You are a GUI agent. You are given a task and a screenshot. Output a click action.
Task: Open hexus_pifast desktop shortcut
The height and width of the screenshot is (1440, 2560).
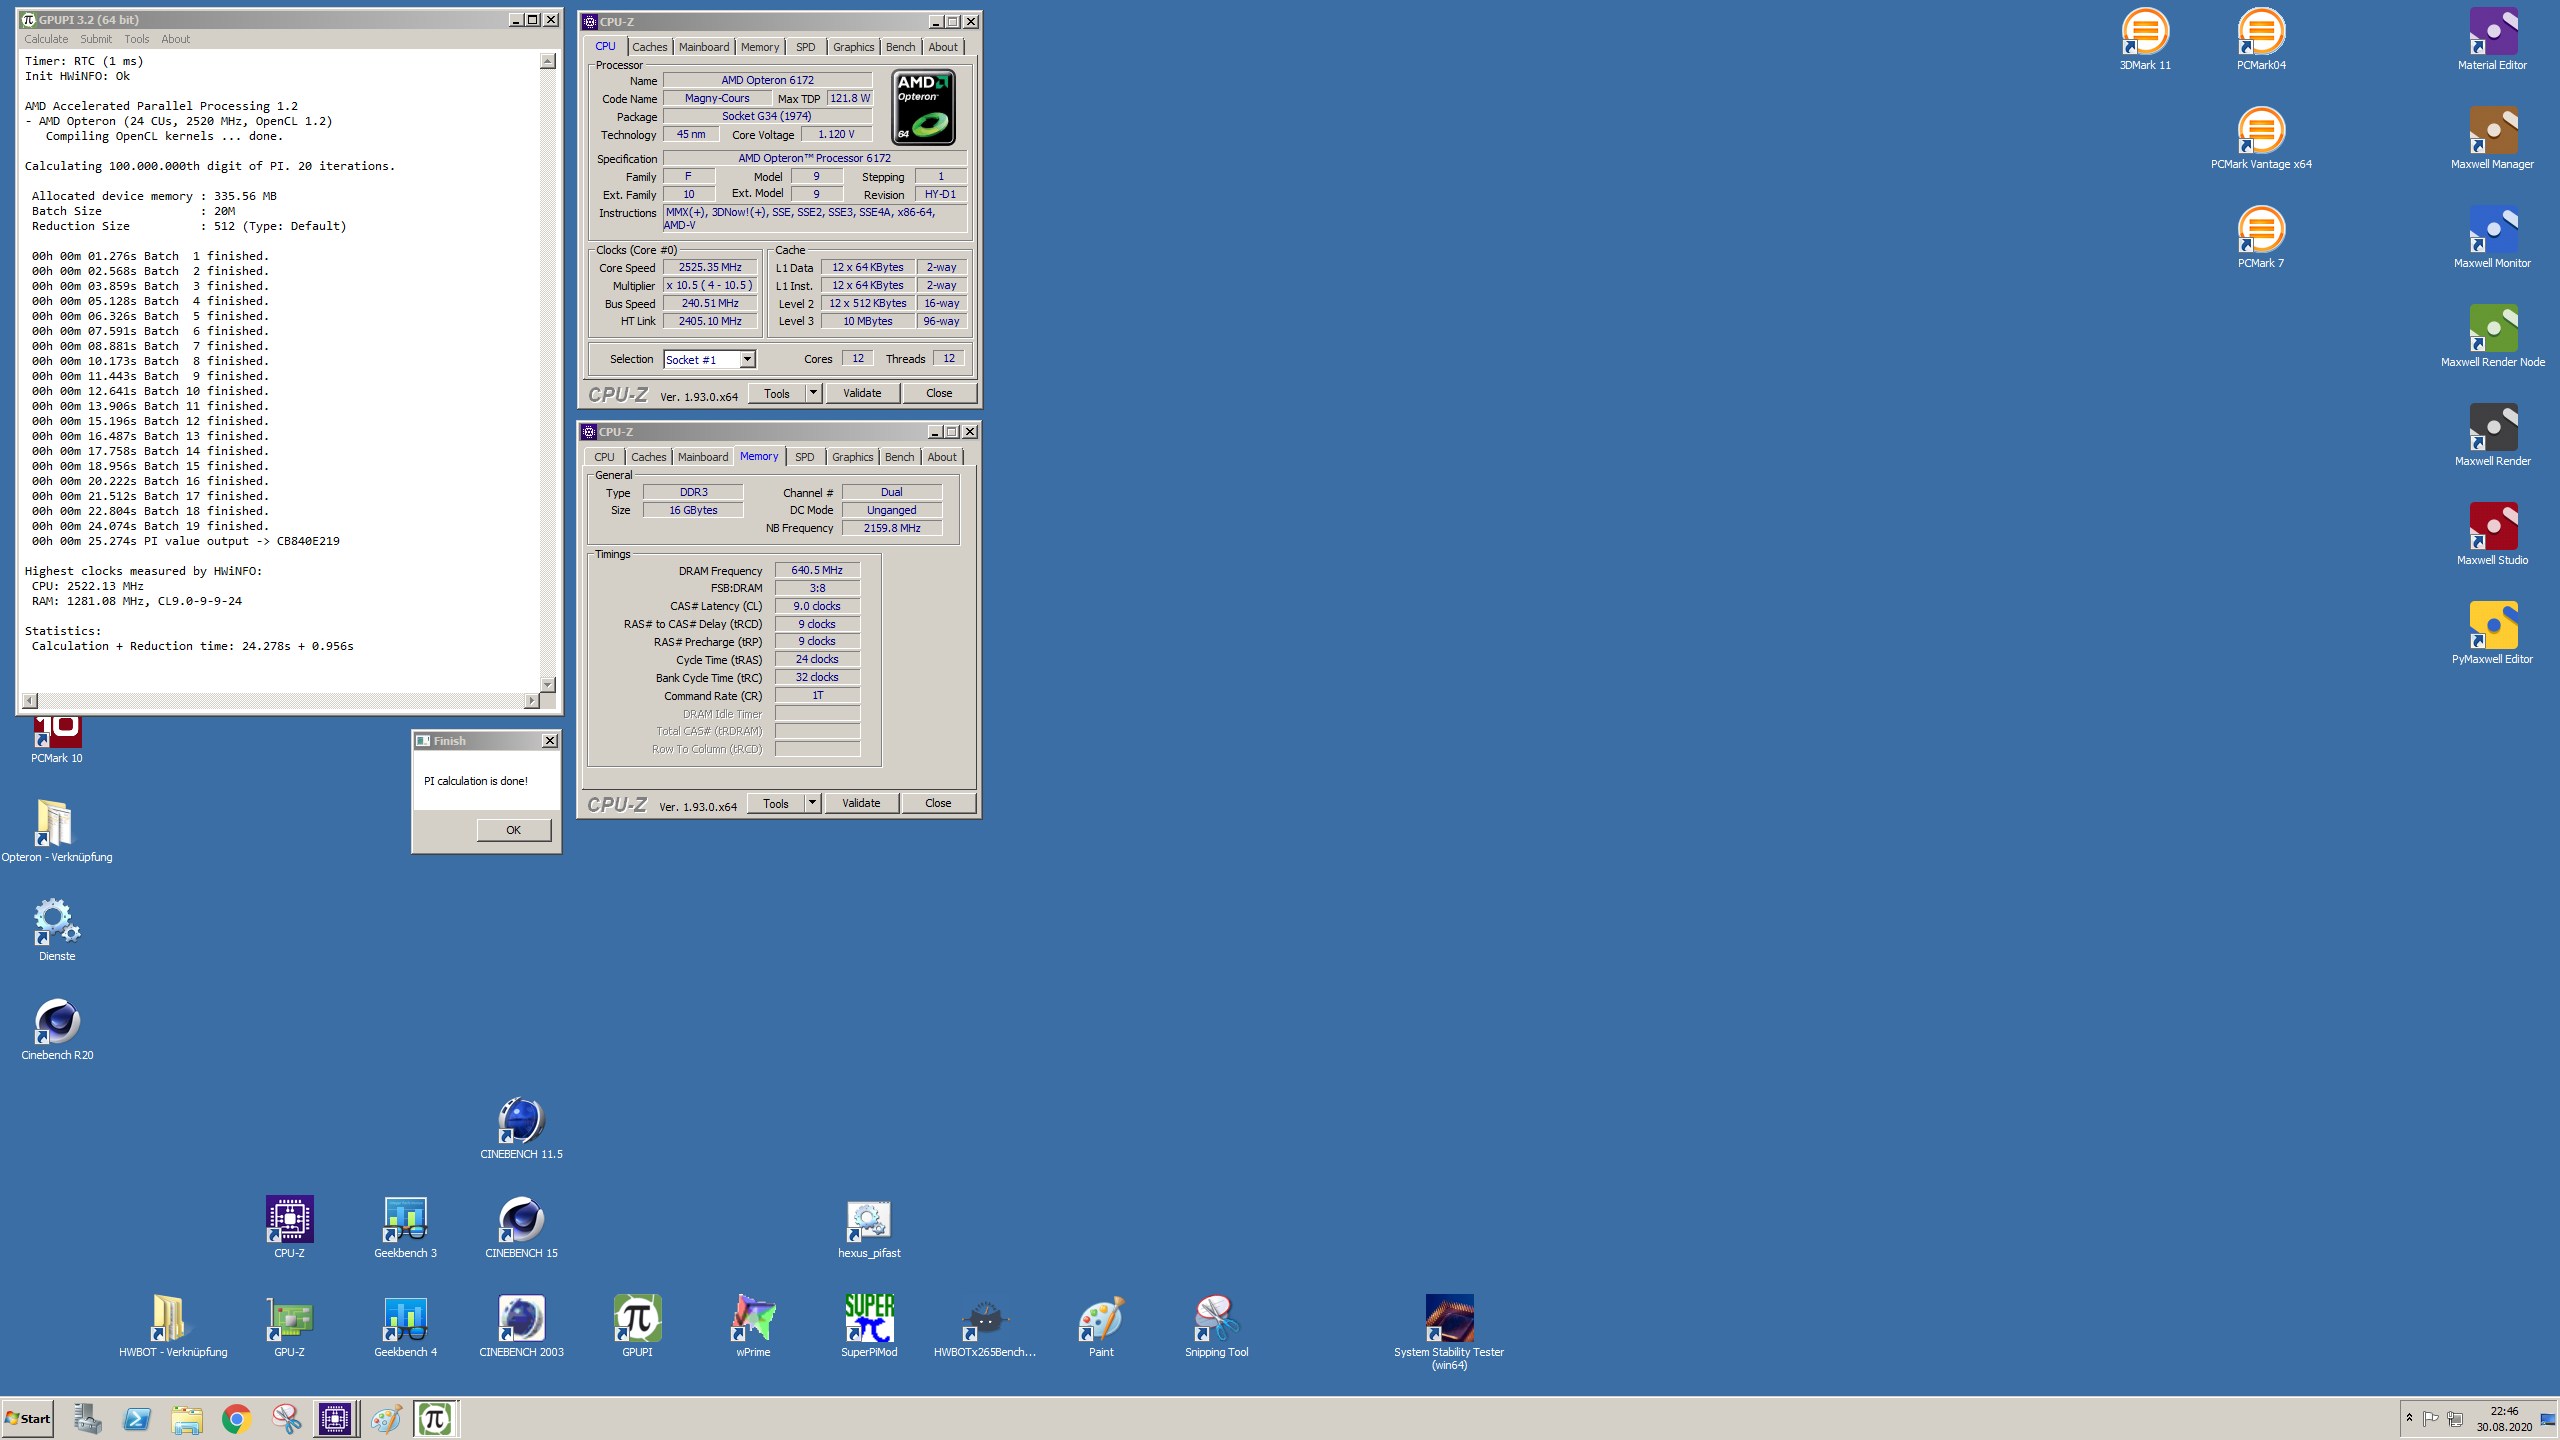(869, 1227)
